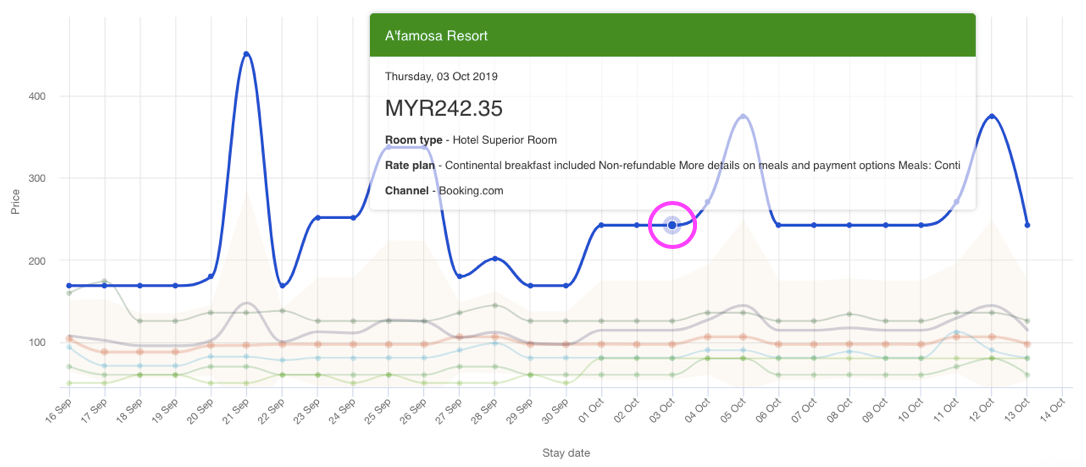Image resolution: width=1086 pixels, height=467 pixels.
Task: Click blue line data point for 01 Oct
Action: point(601,225)
